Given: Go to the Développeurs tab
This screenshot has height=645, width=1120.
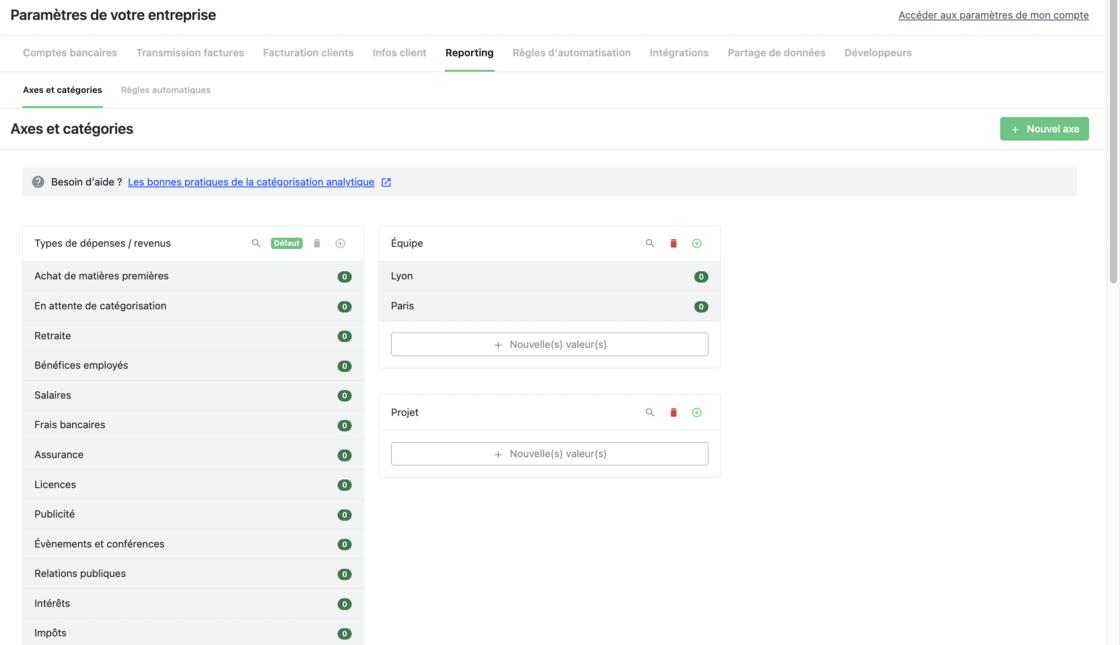Looking at the screenshot, I should [878, 53].
